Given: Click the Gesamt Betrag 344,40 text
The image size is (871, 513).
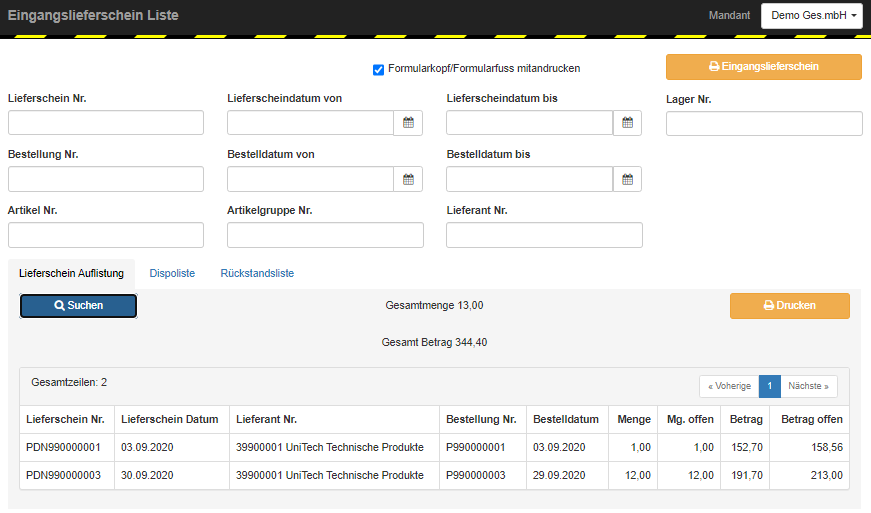Looking at the screenshot, I should pyautogui.click(x=434, y=343).
